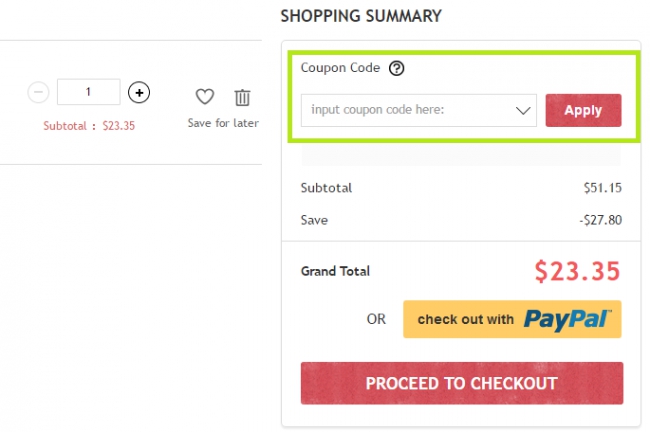Apply the coupon code
This screenshot has width=650, height=432.
click(x=583, y=110)
